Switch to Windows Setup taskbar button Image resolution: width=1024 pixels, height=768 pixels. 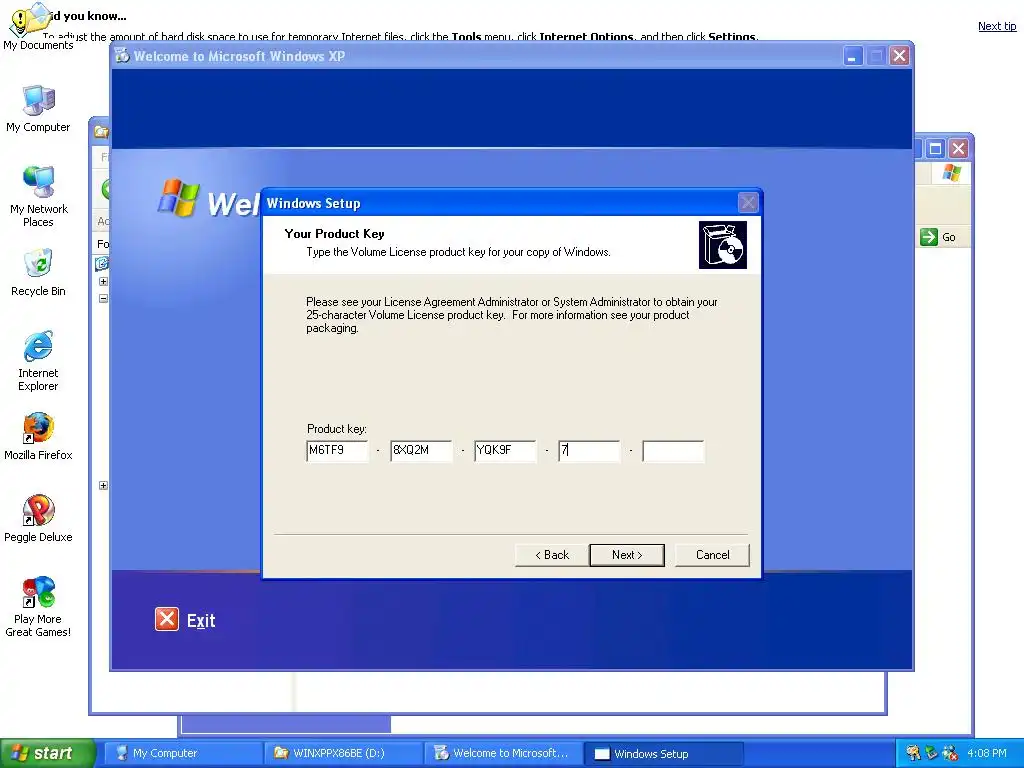click(664, 753)
